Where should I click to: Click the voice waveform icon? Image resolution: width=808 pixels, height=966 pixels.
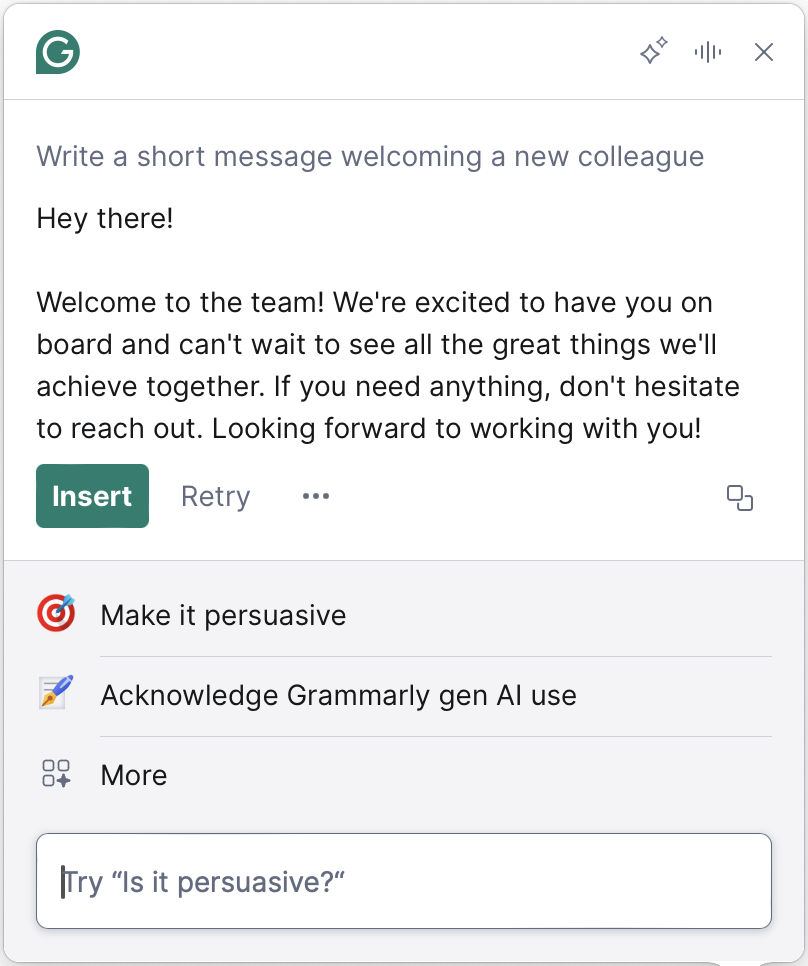point(708,52)
